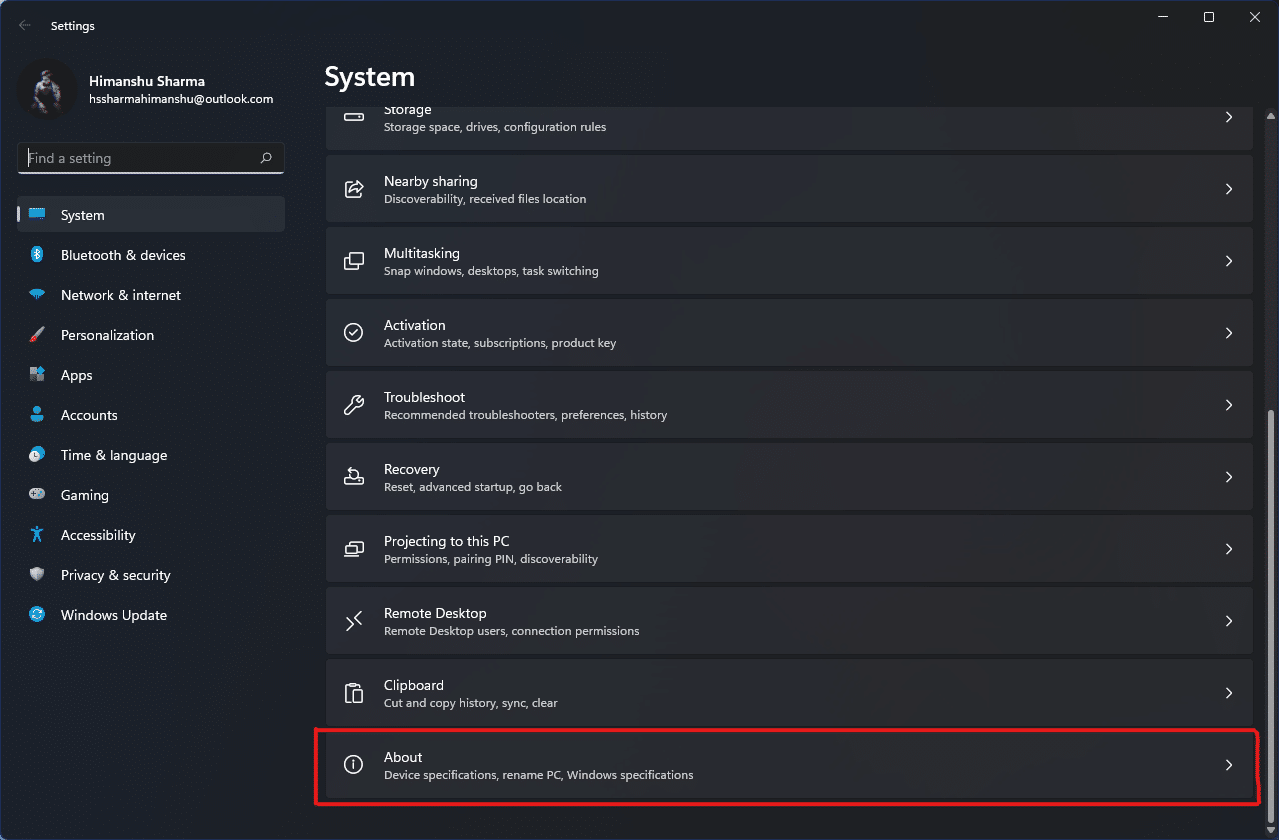Maximize the Settings window
Viewport: 1279px width, 840px height.
click(x=1209, y=17)
